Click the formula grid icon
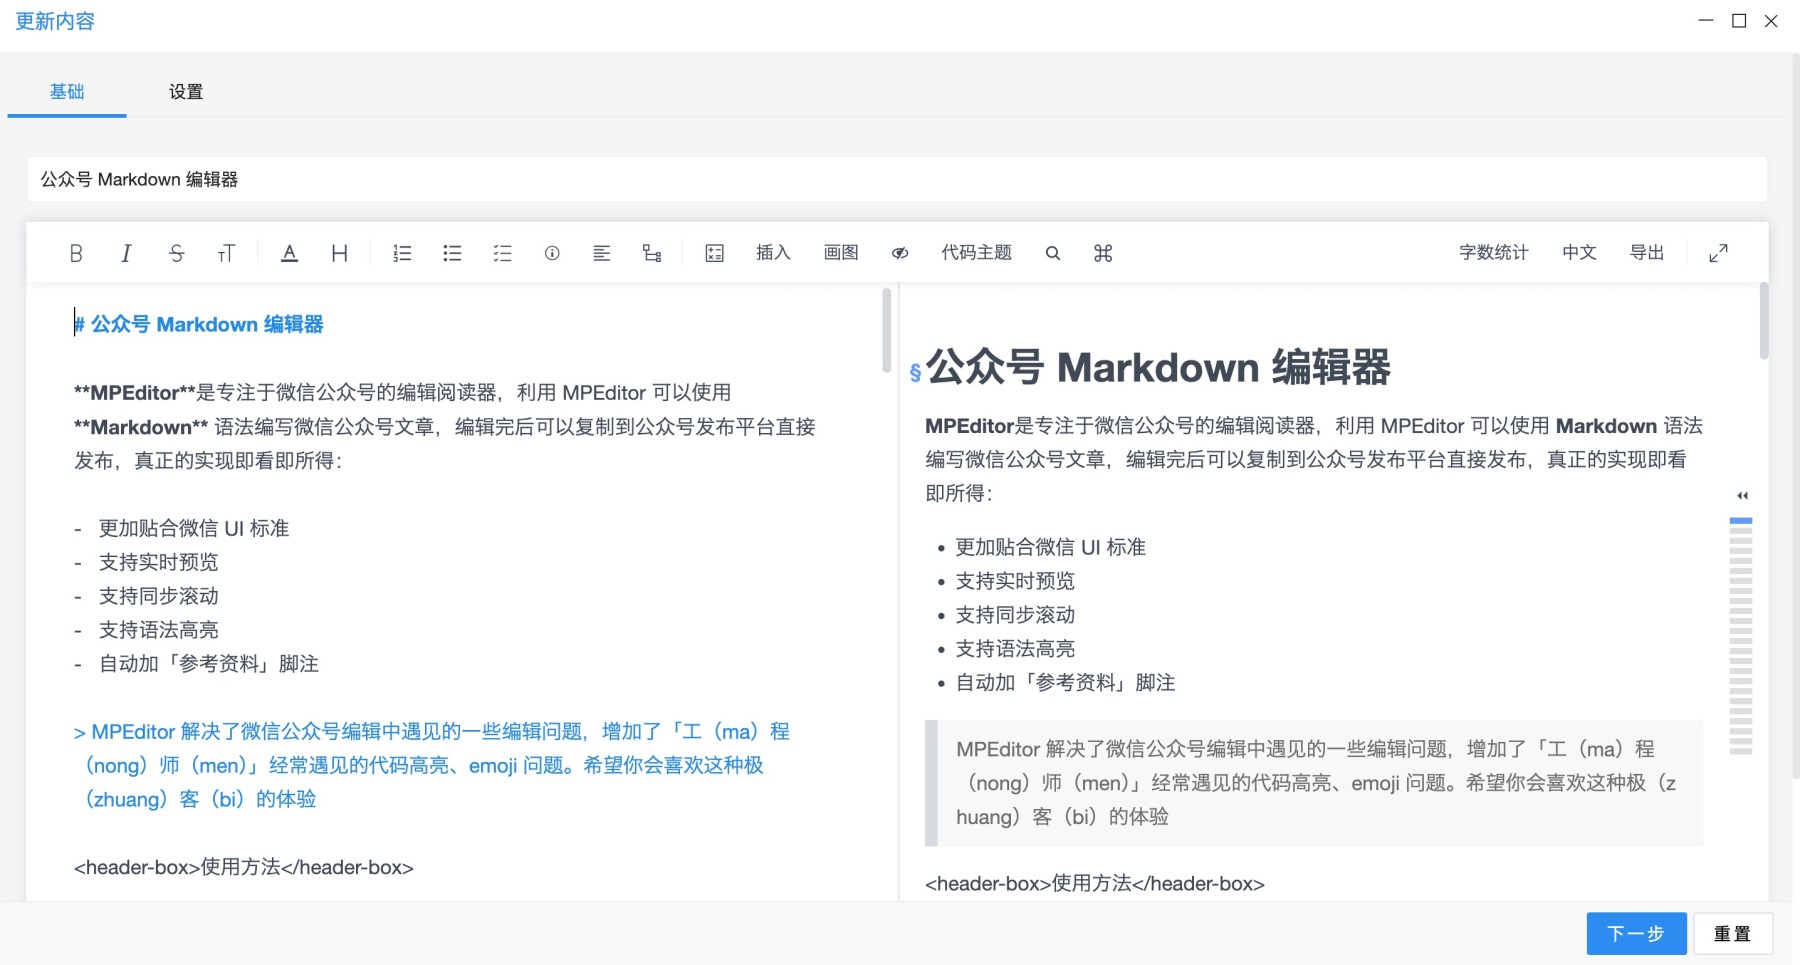 pyautogui.click(x=714, y=253)
